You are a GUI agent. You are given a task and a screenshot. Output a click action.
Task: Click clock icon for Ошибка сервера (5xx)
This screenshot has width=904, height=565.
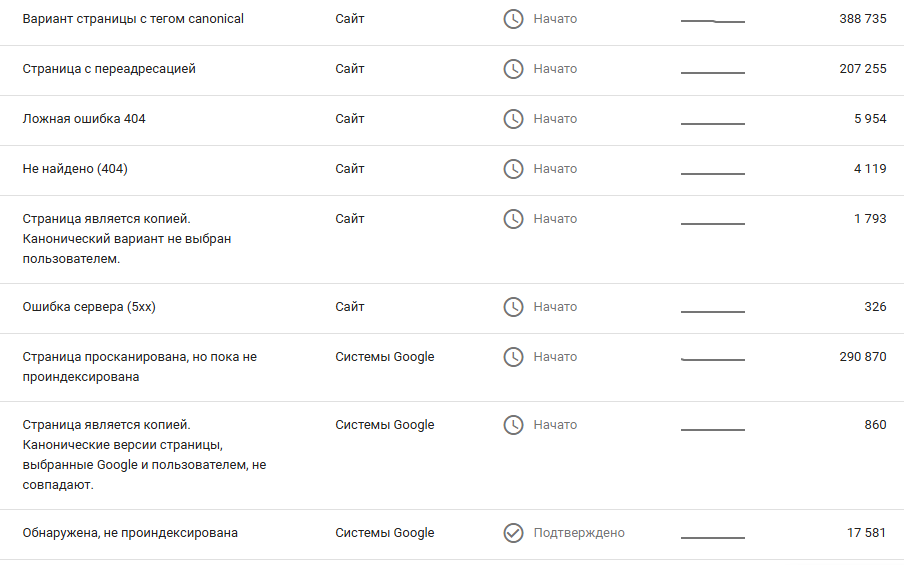point(513,307)
